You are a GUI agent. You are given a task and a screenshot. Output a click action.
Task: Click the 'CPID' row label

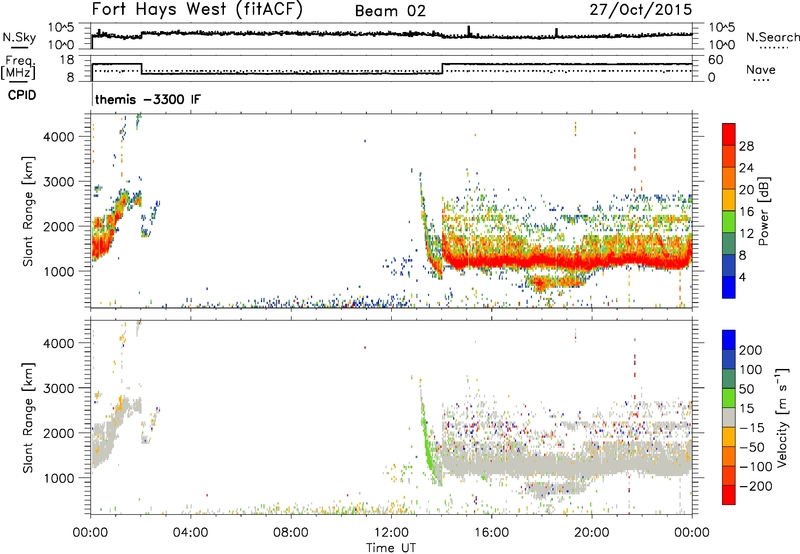22,95
